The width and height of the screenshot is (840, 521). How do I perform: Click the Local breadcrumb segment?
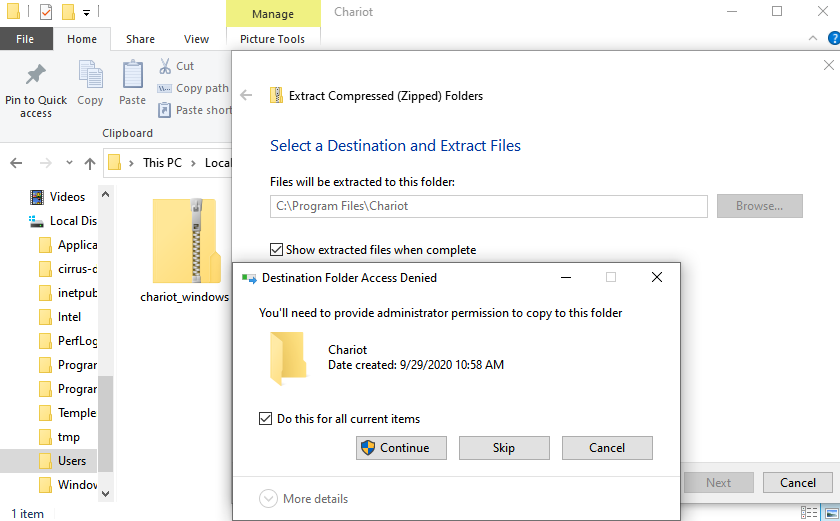coord(218,163)
